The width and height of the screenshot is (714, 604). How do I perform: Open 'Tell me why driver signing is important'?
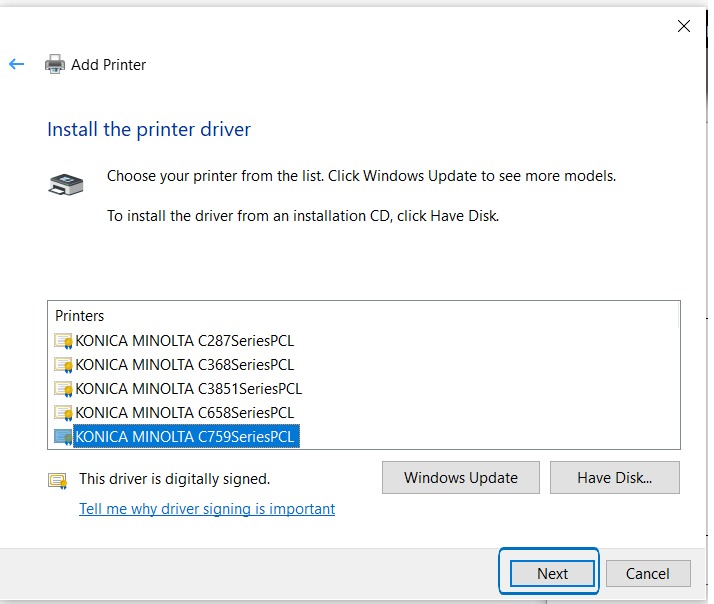[207, 509]
